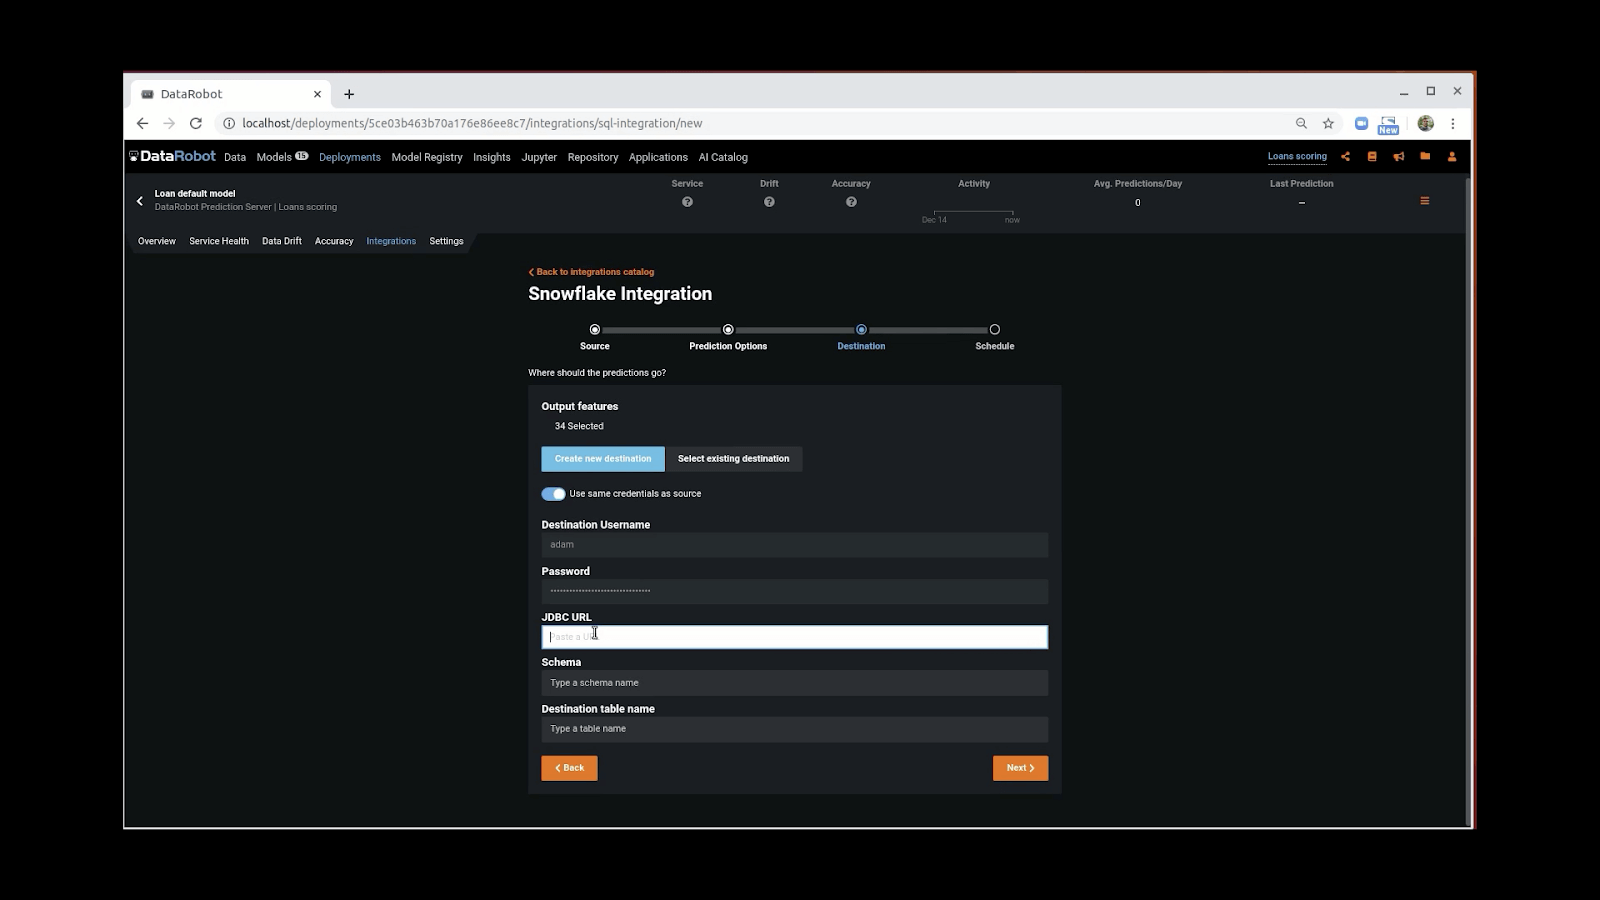The image size is (1600, 900).
Task: Open the Loans scoring project dropdown
Action: 1297,156
